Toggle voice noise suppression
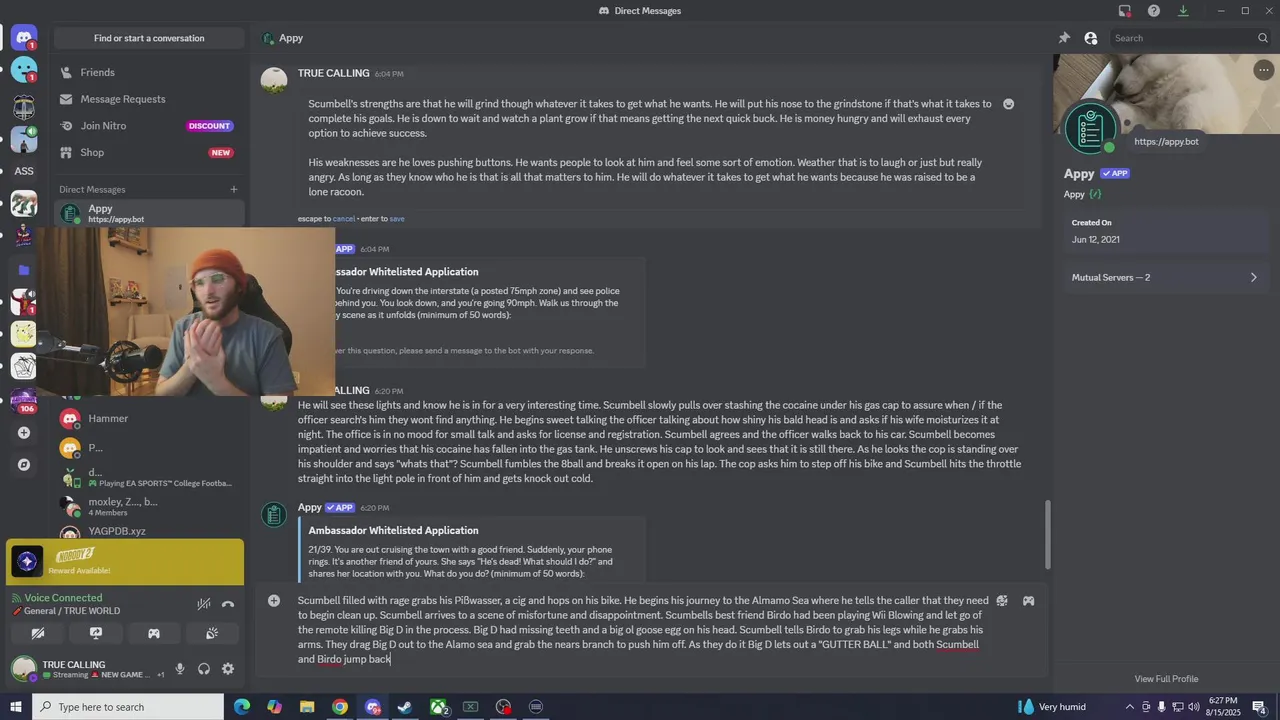 pos(204,604)
